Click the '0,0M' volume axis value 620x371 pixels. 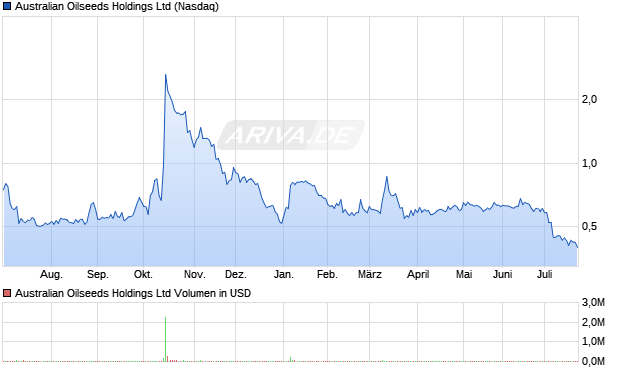[x=593, y=361]
